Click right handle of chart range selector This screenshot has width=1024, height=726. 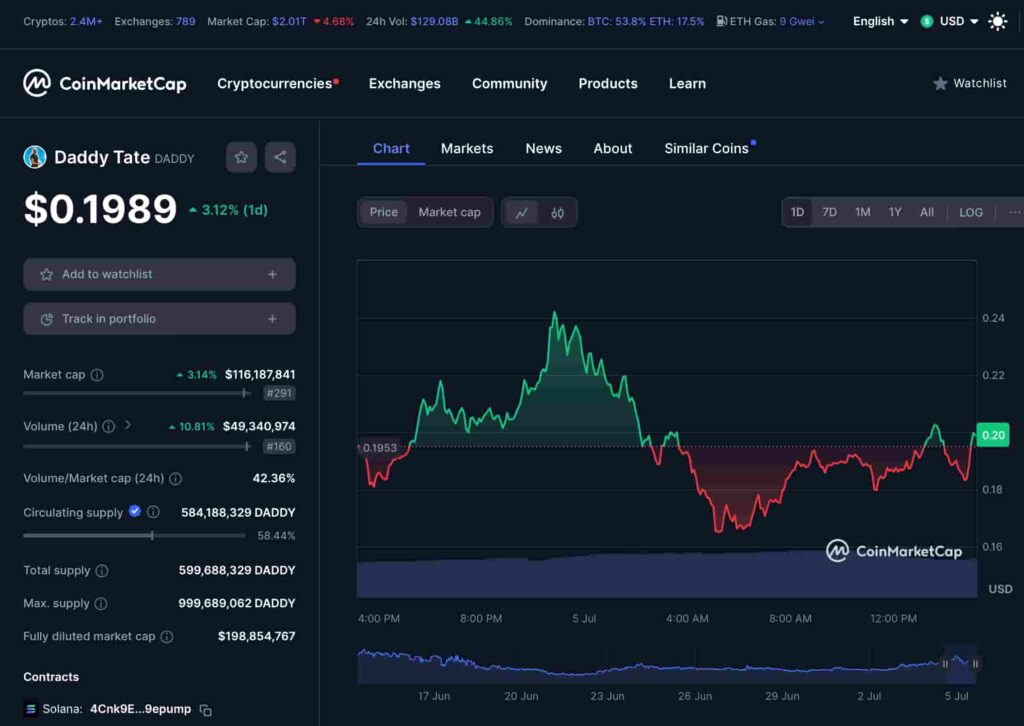975,664
